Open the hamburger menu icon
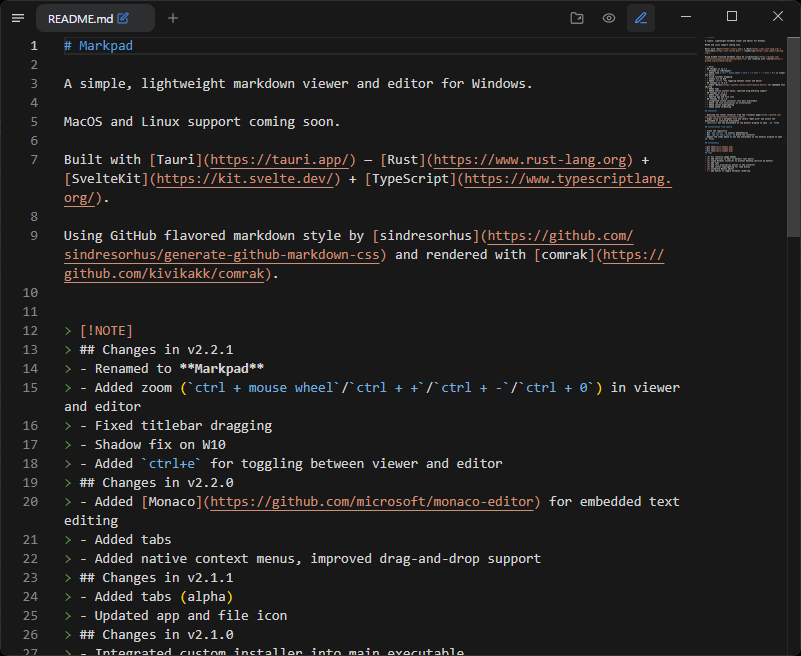 pyautogui.click(x=18, y=17)
